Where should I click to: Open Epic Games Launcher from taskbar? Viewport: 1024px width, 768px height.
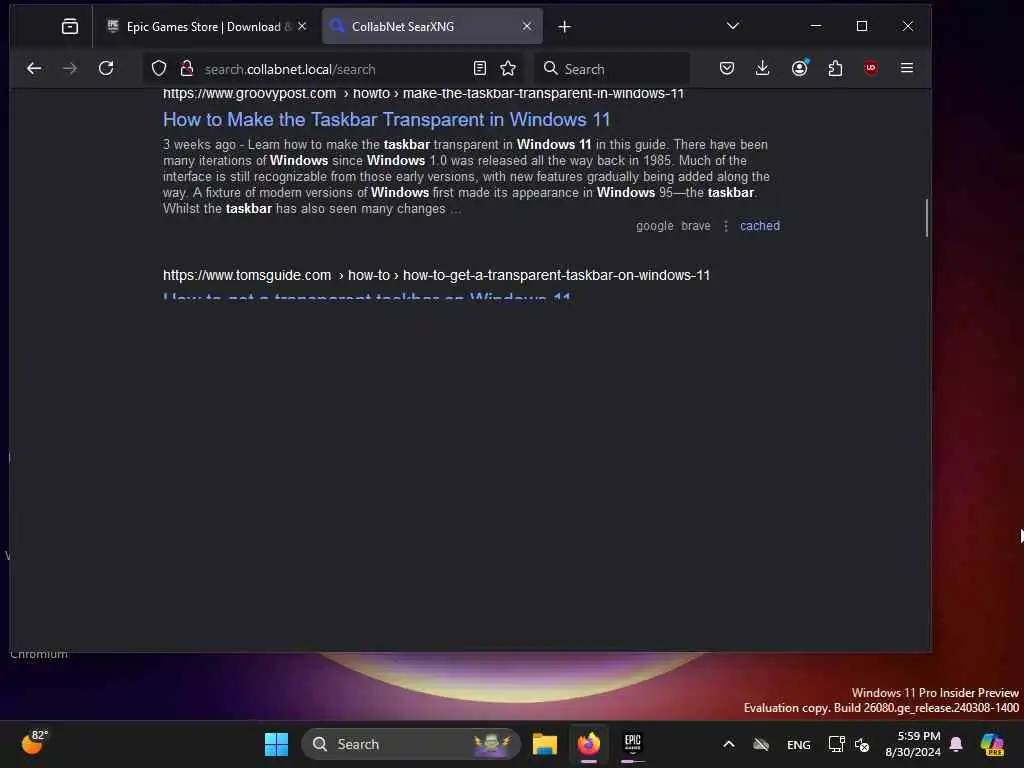click(633, 744)
